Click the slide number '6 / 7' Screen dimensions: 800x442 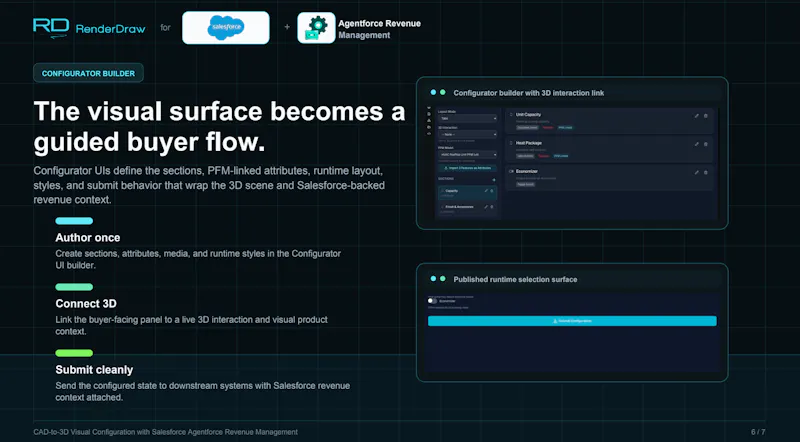pyautogui.click(x=758, y=432)
